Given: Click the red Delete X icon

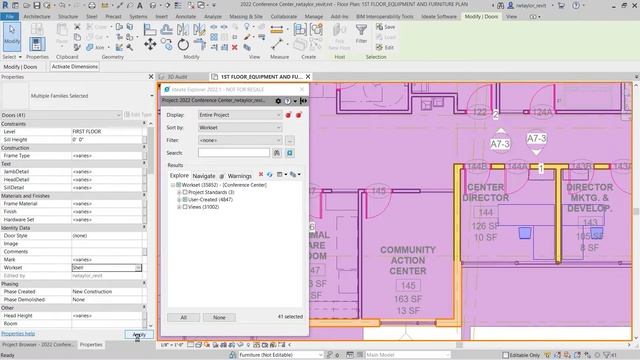Looking at the screenshot, I should (235, 47).
